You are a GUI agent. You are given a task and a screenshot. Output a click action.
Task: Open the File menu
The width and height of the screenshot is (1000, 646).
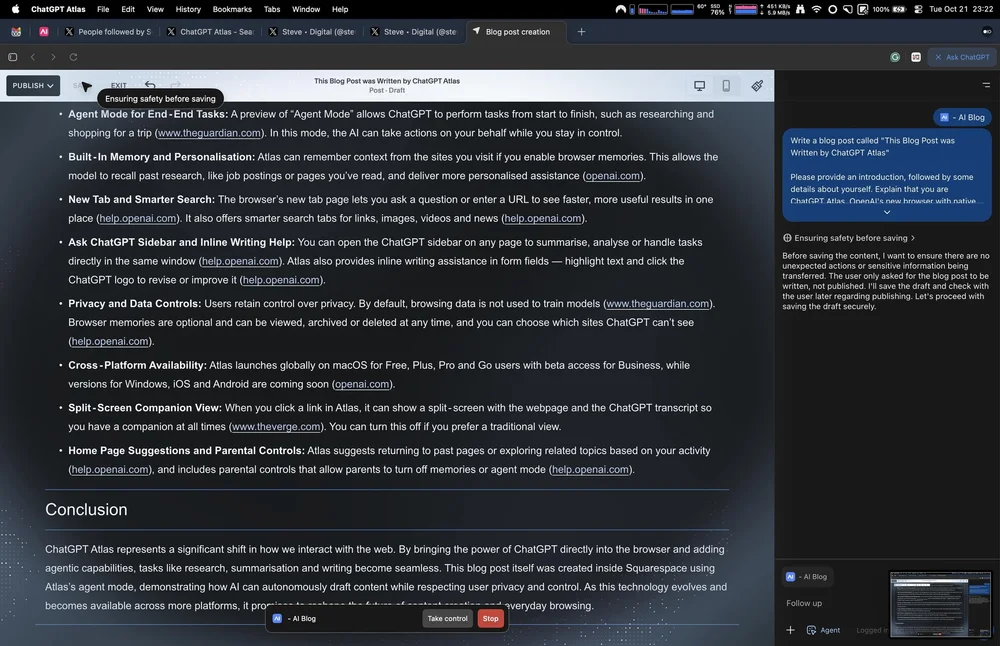click(x=103, y=9)
